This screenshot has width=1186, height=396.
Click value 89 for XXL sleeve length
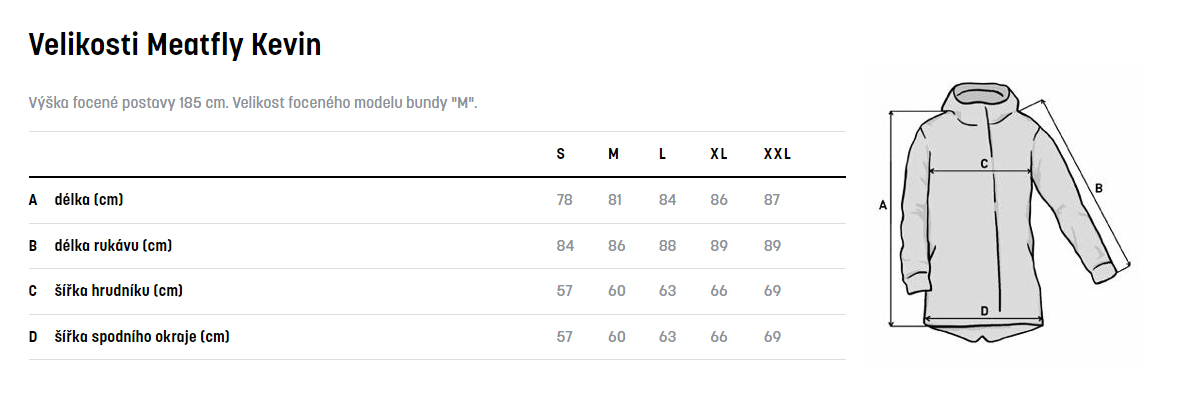point(772,246)
